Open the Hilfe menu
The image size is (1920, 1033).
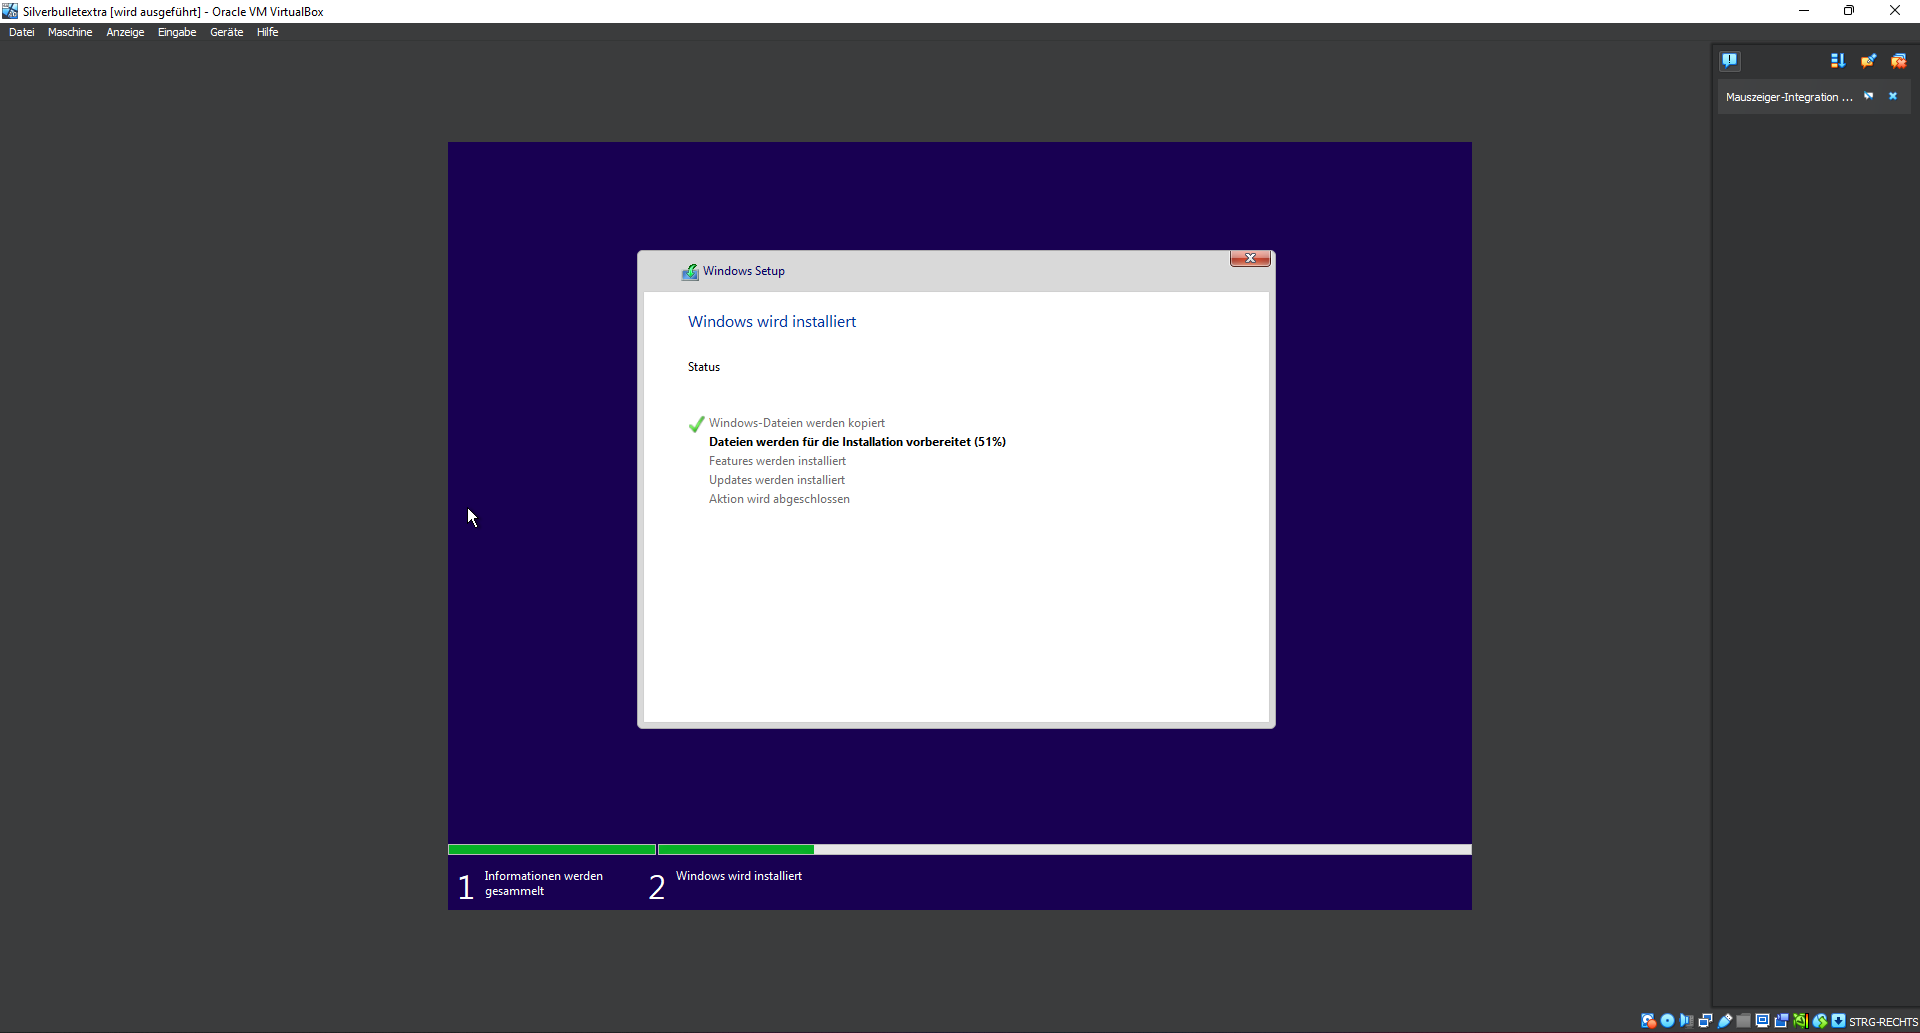(267, 32)
